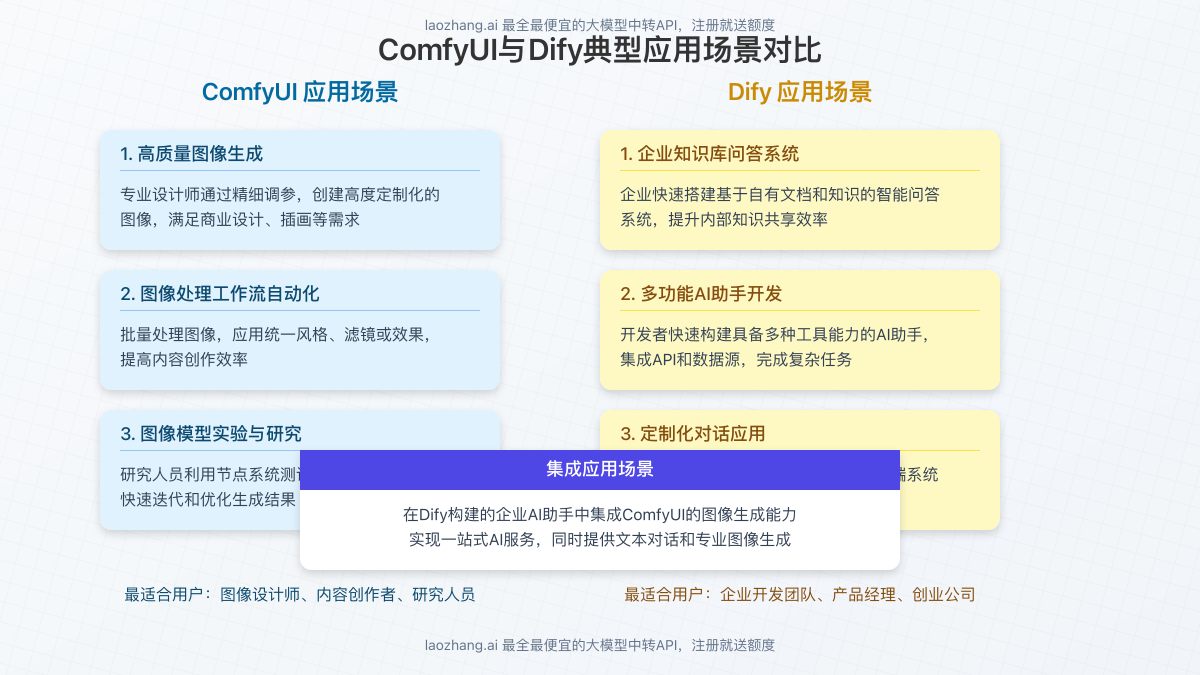Click the line "快速迭代和优化生成结果"
The image size is (1200, 675).
[208, 499]
